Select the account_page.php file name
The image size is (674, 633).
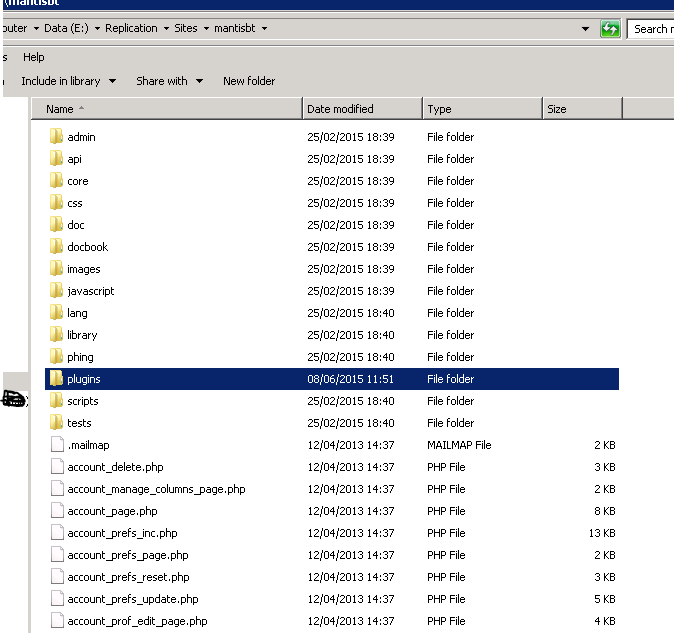[112, 511]
